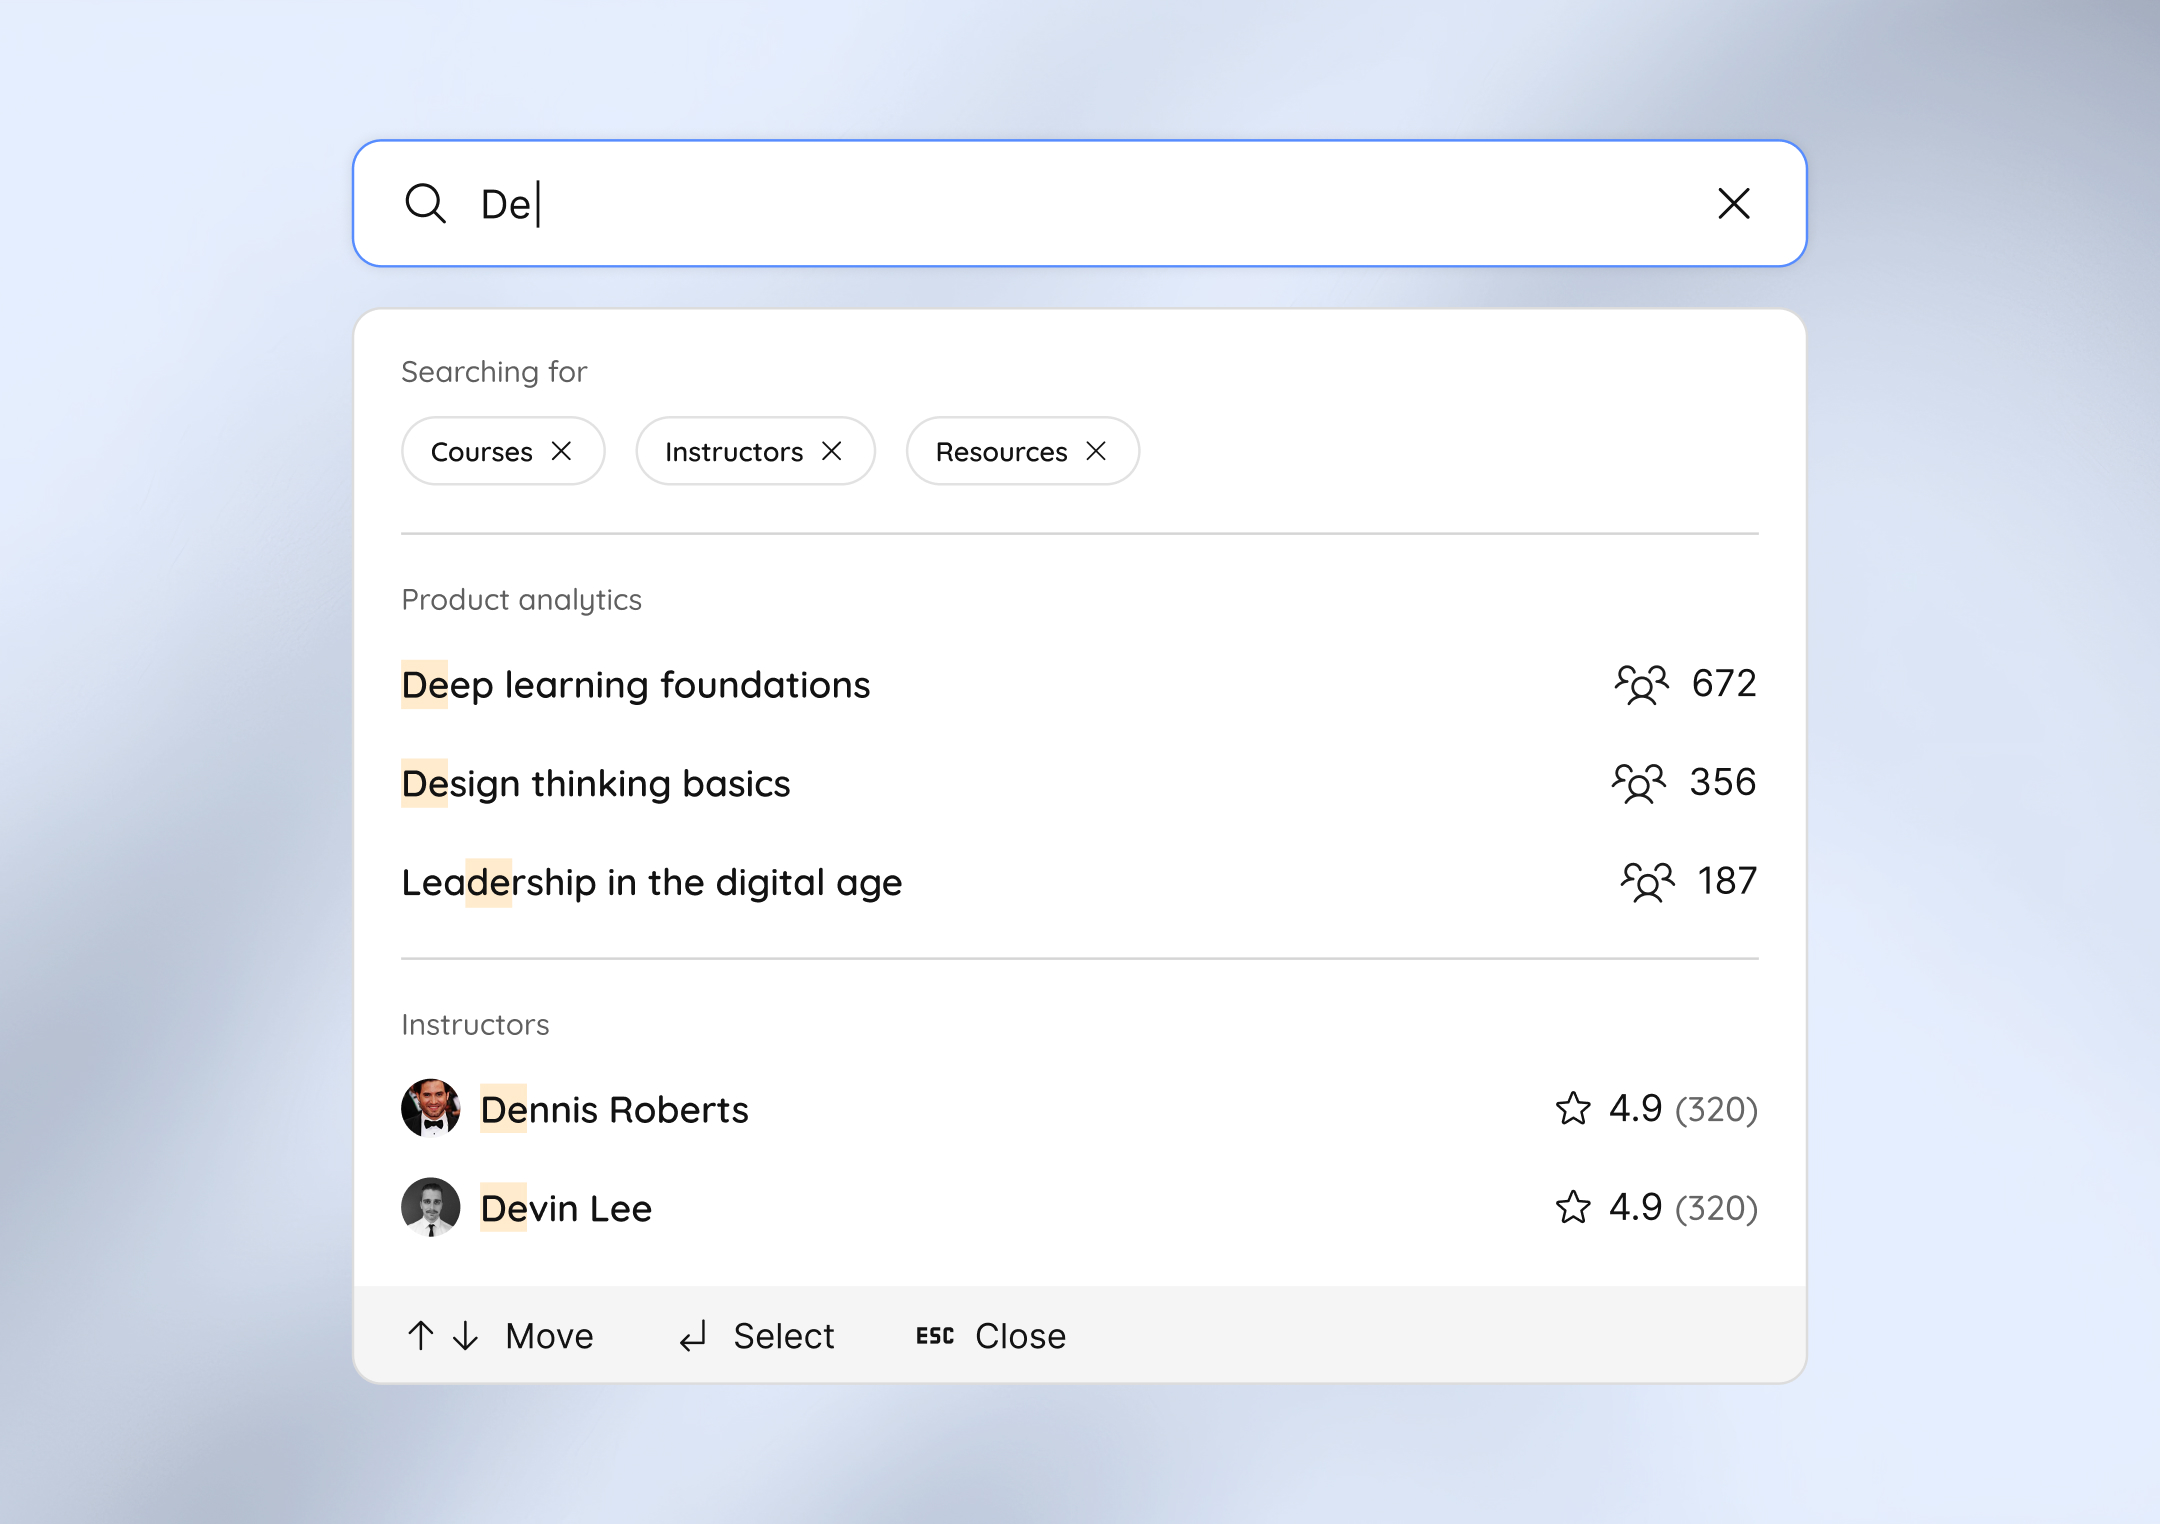The image size is (2160, 1524).
Task: Remove the Resources filter chip
Action: [x=1096, y=451]
